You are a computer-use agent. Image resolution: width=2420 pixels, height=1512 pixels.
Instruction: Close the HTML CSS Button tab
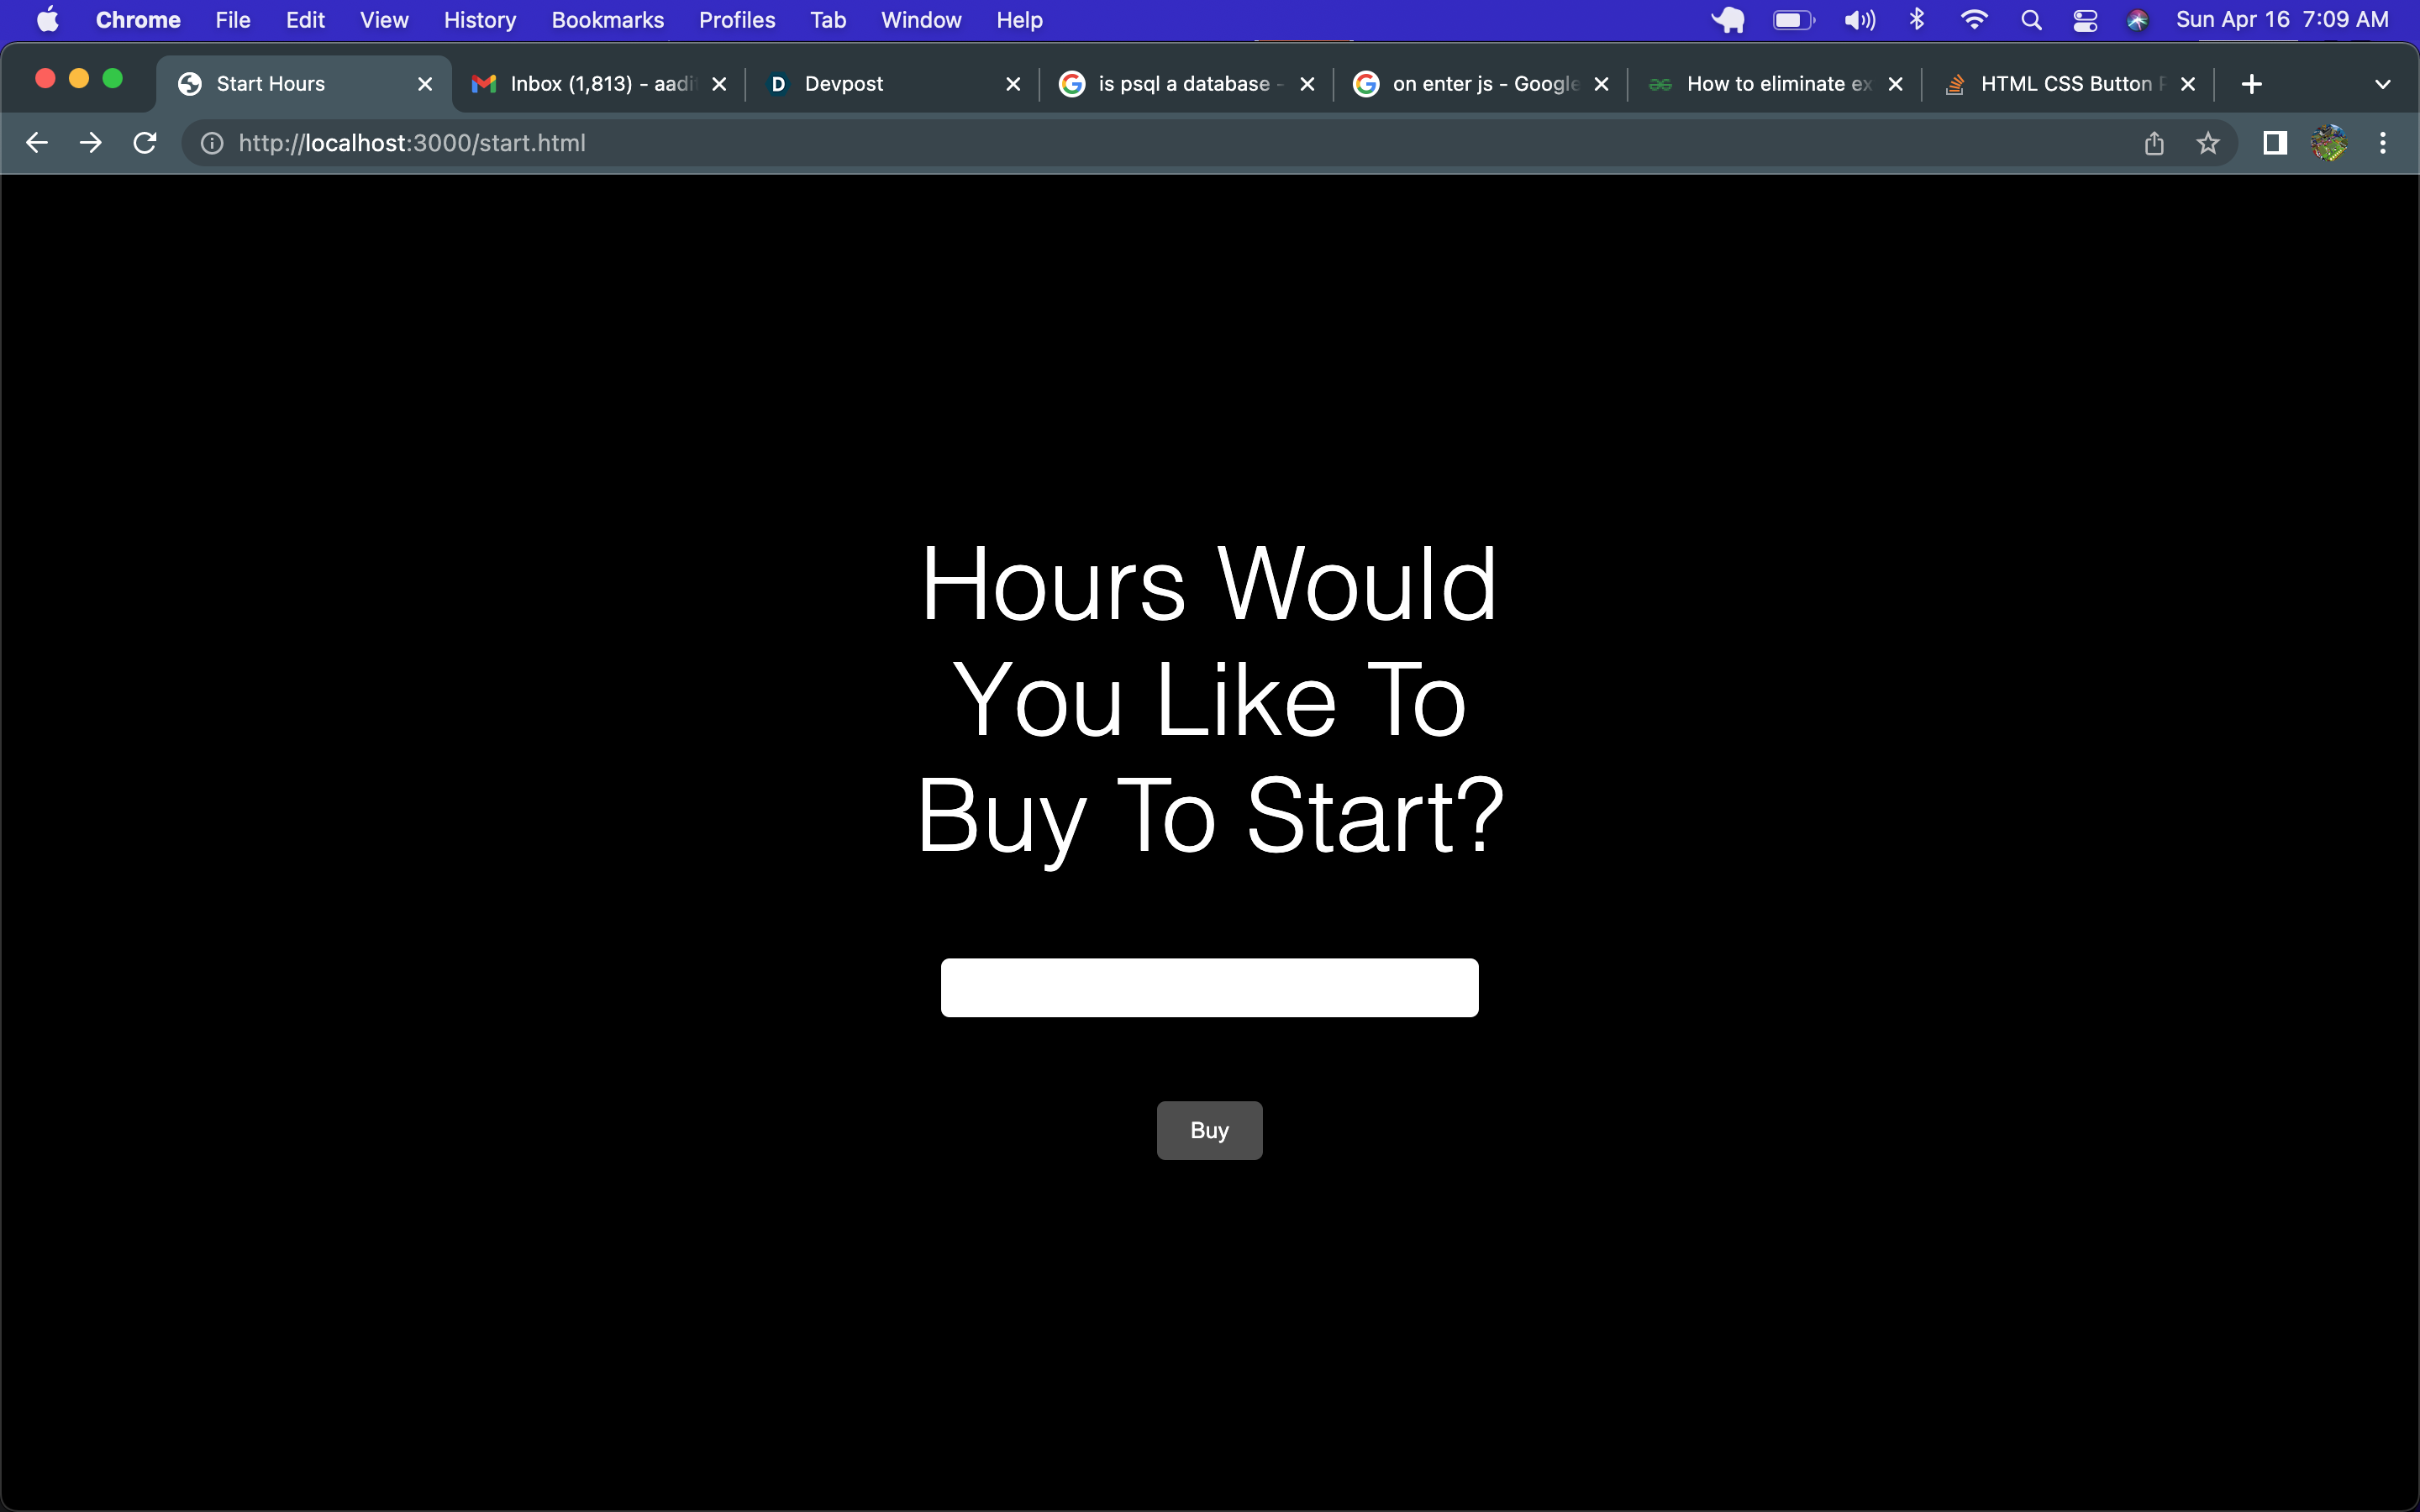click(2188, 84)
